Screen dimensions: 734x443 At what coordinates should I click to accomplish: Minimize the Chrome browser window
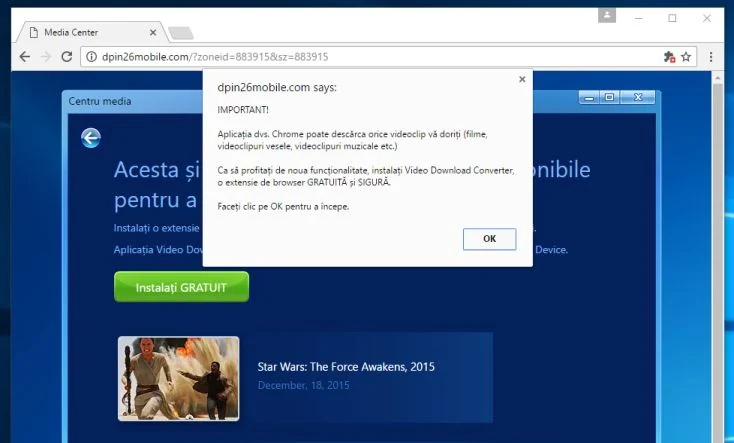(x=639, y=18)
